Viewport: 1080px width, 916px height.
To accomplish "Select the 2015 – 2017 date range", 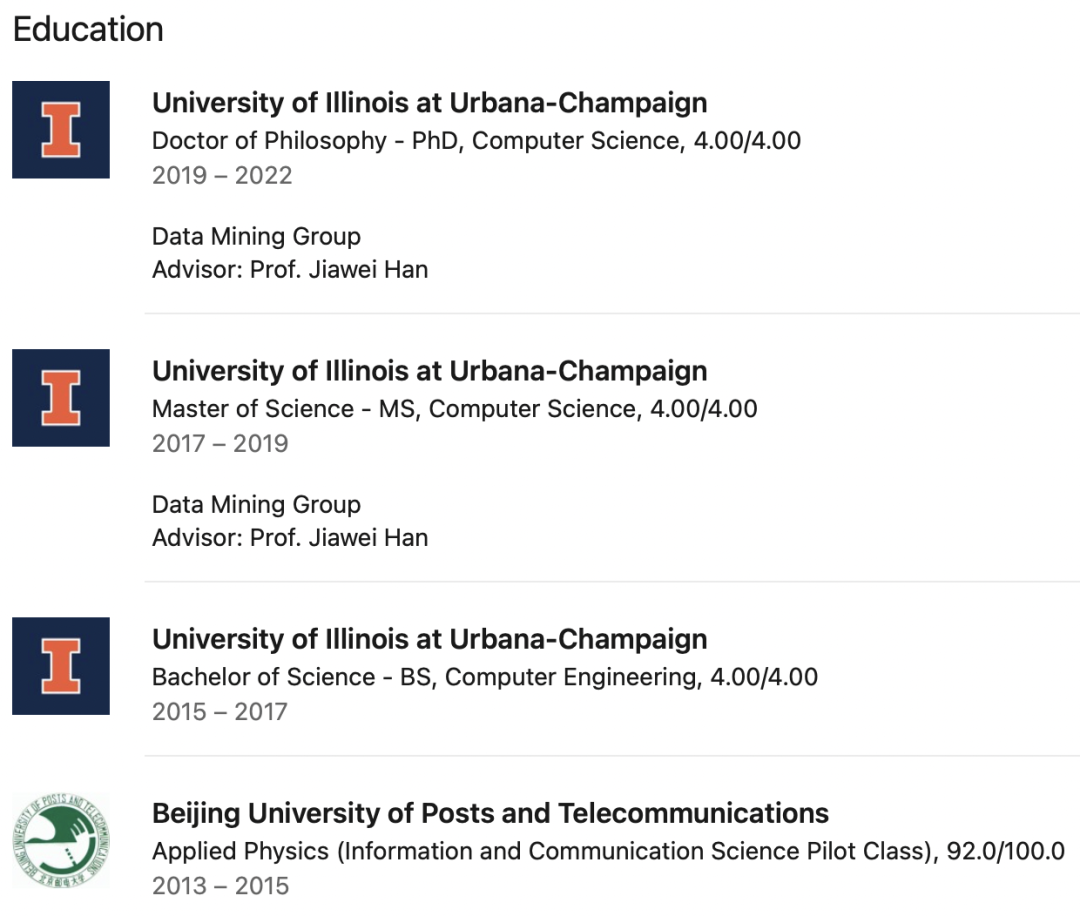I will pyautogui.click(x=220, y=712).
